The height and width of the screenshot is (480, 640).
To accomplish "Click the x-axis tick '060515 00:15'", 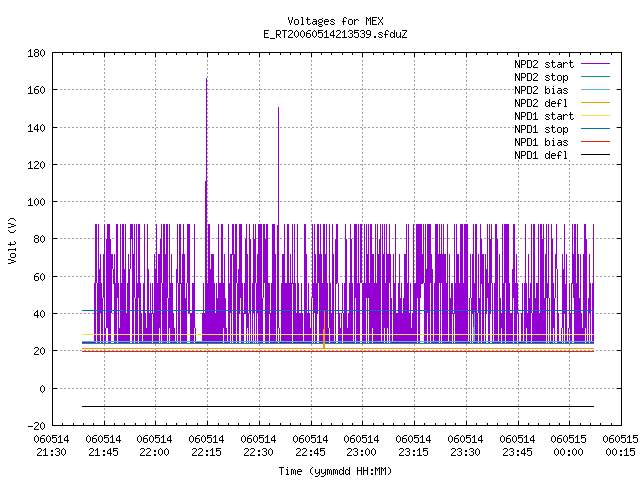I will (620, 446).
